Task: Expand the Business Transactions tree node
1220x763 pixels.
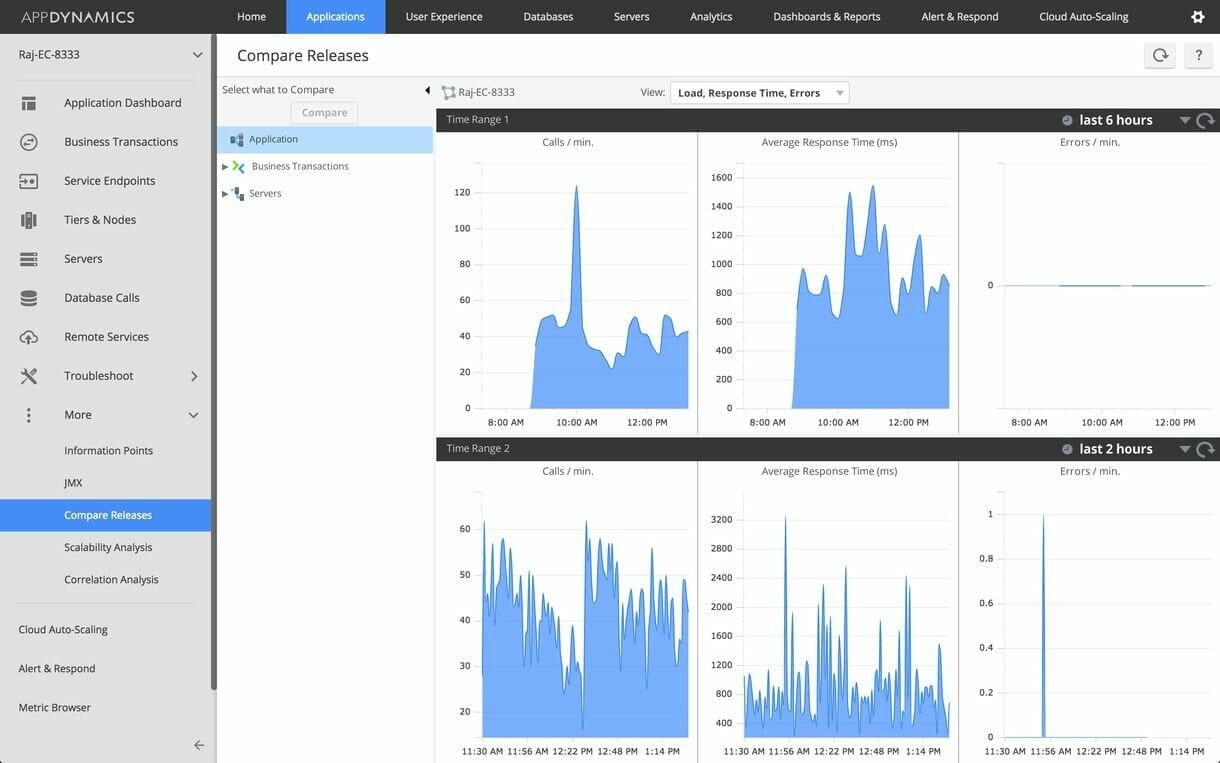Action: 224,166
